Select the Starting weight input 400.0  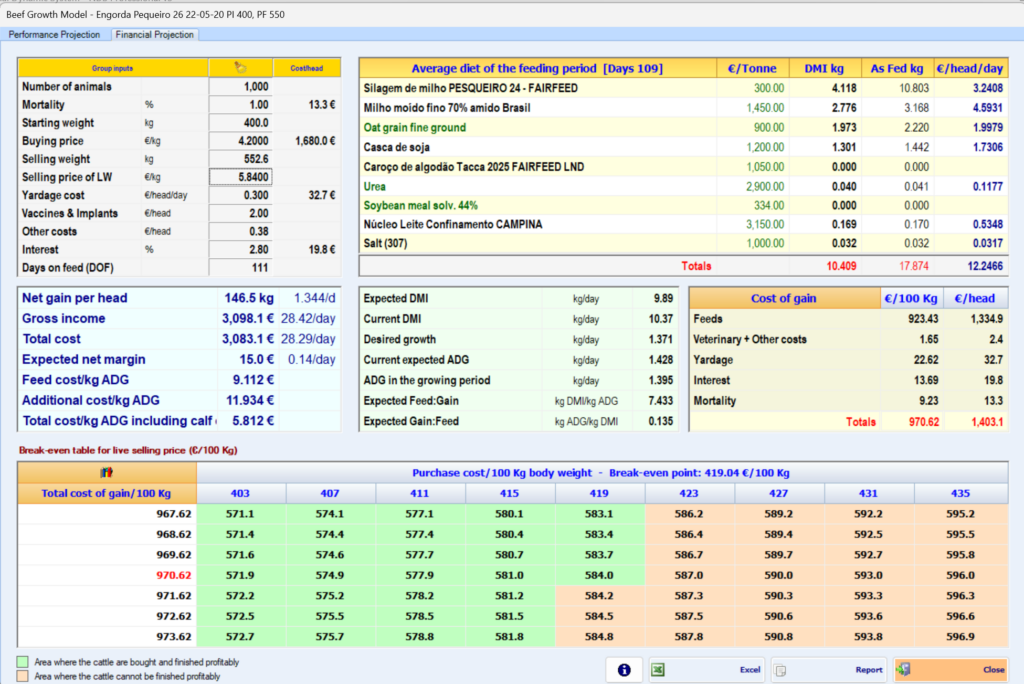240,123
